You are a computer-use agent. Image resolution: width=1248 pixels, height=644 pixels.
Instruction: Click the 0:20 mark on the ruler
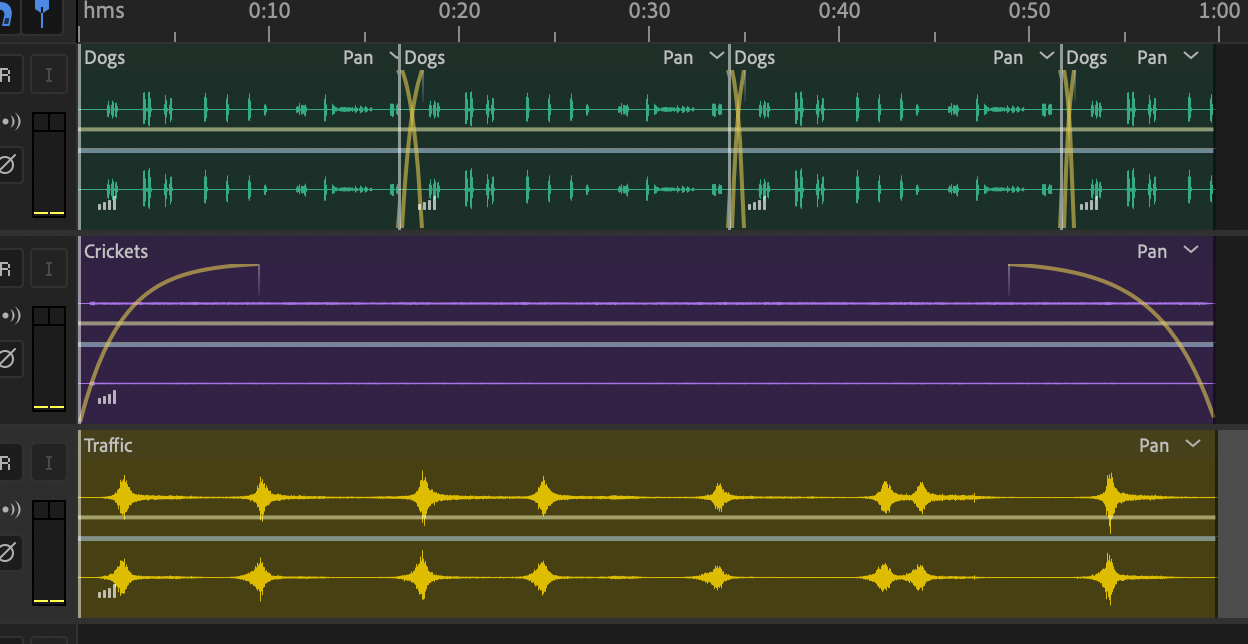click(460, 11)
